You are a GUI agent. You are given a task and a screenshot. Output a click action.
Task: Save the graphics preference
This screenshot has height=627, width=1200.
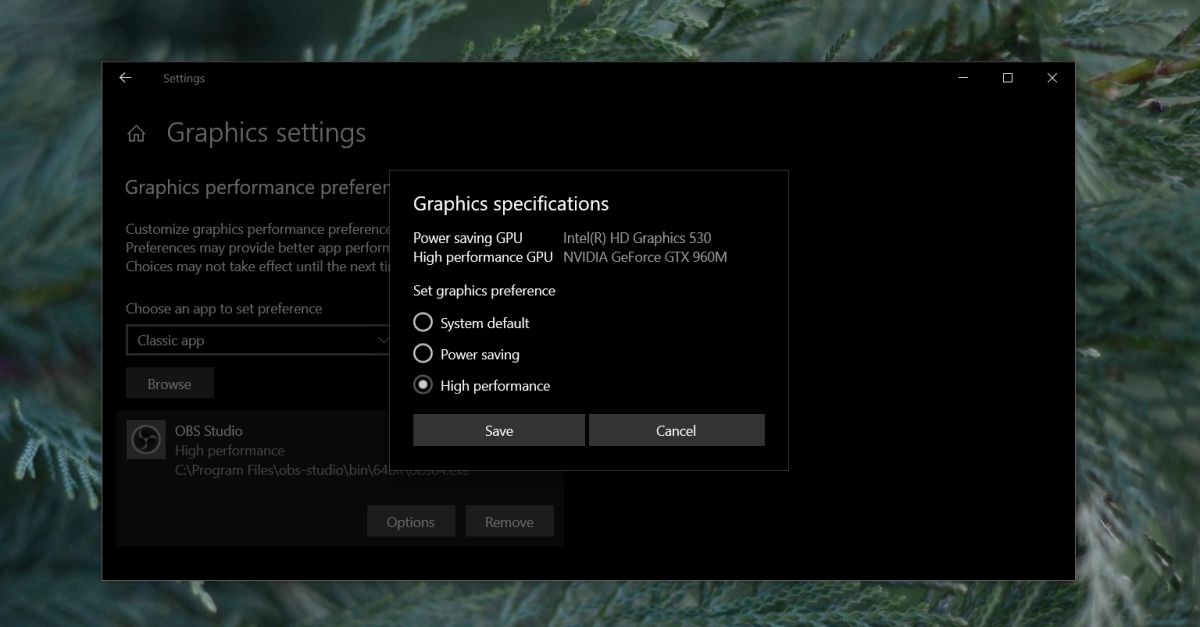point(499,430)
